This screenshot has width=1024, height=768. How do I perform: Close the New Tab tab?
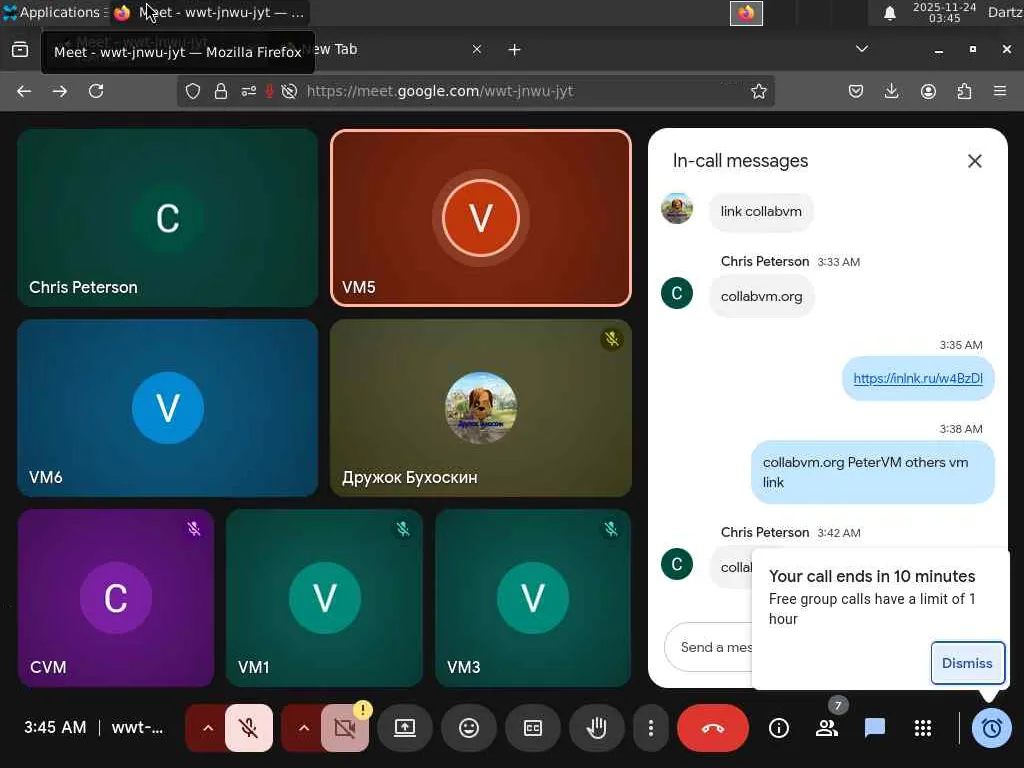[477, 50]
